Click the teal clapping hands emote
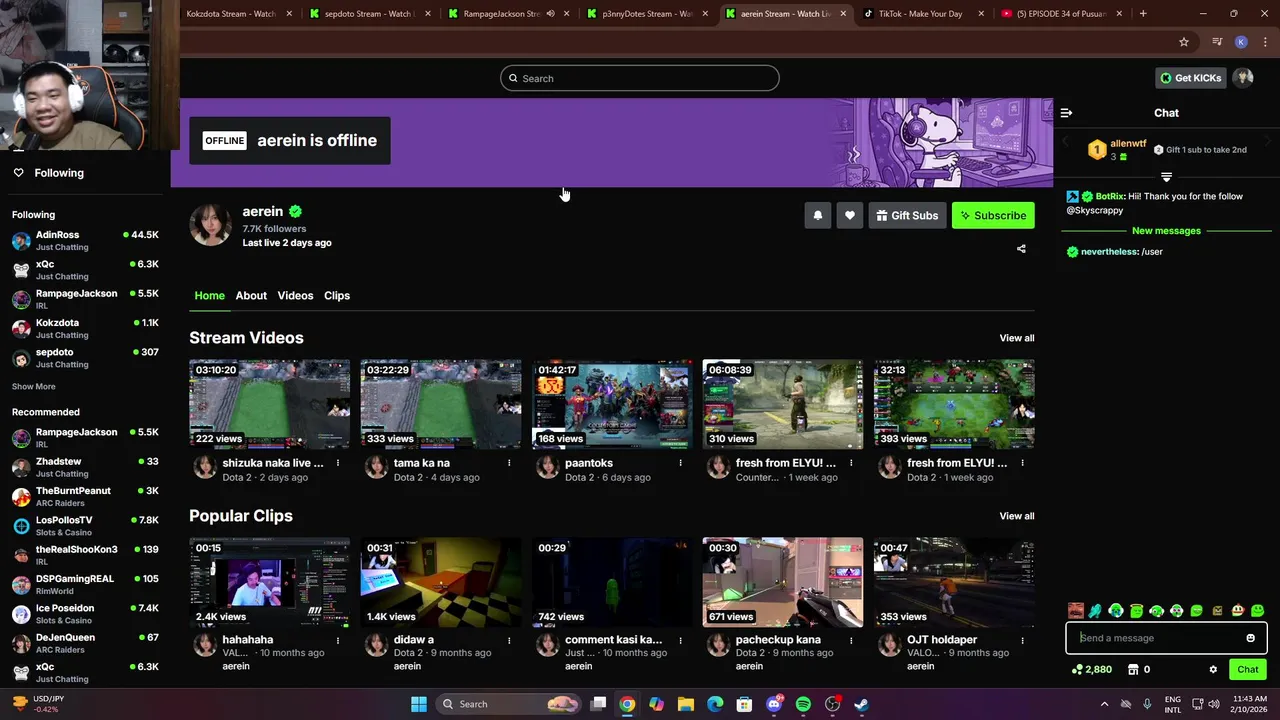The width and height of the screenshot is (1280, 720). pos(1095,611)
